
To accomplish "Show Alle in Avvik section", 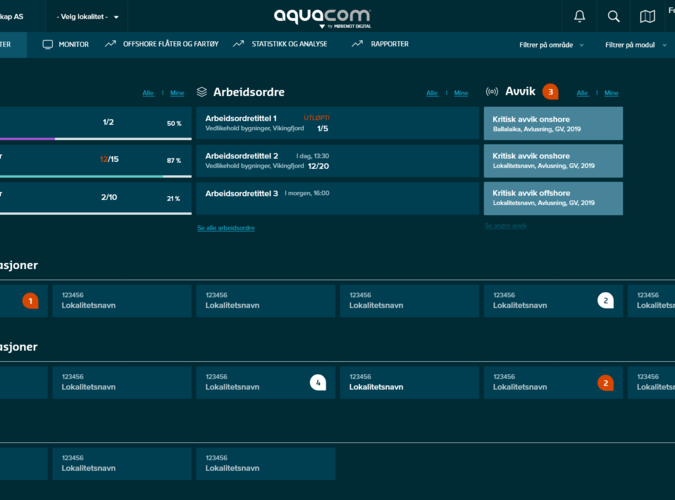I will pos(582,93).
